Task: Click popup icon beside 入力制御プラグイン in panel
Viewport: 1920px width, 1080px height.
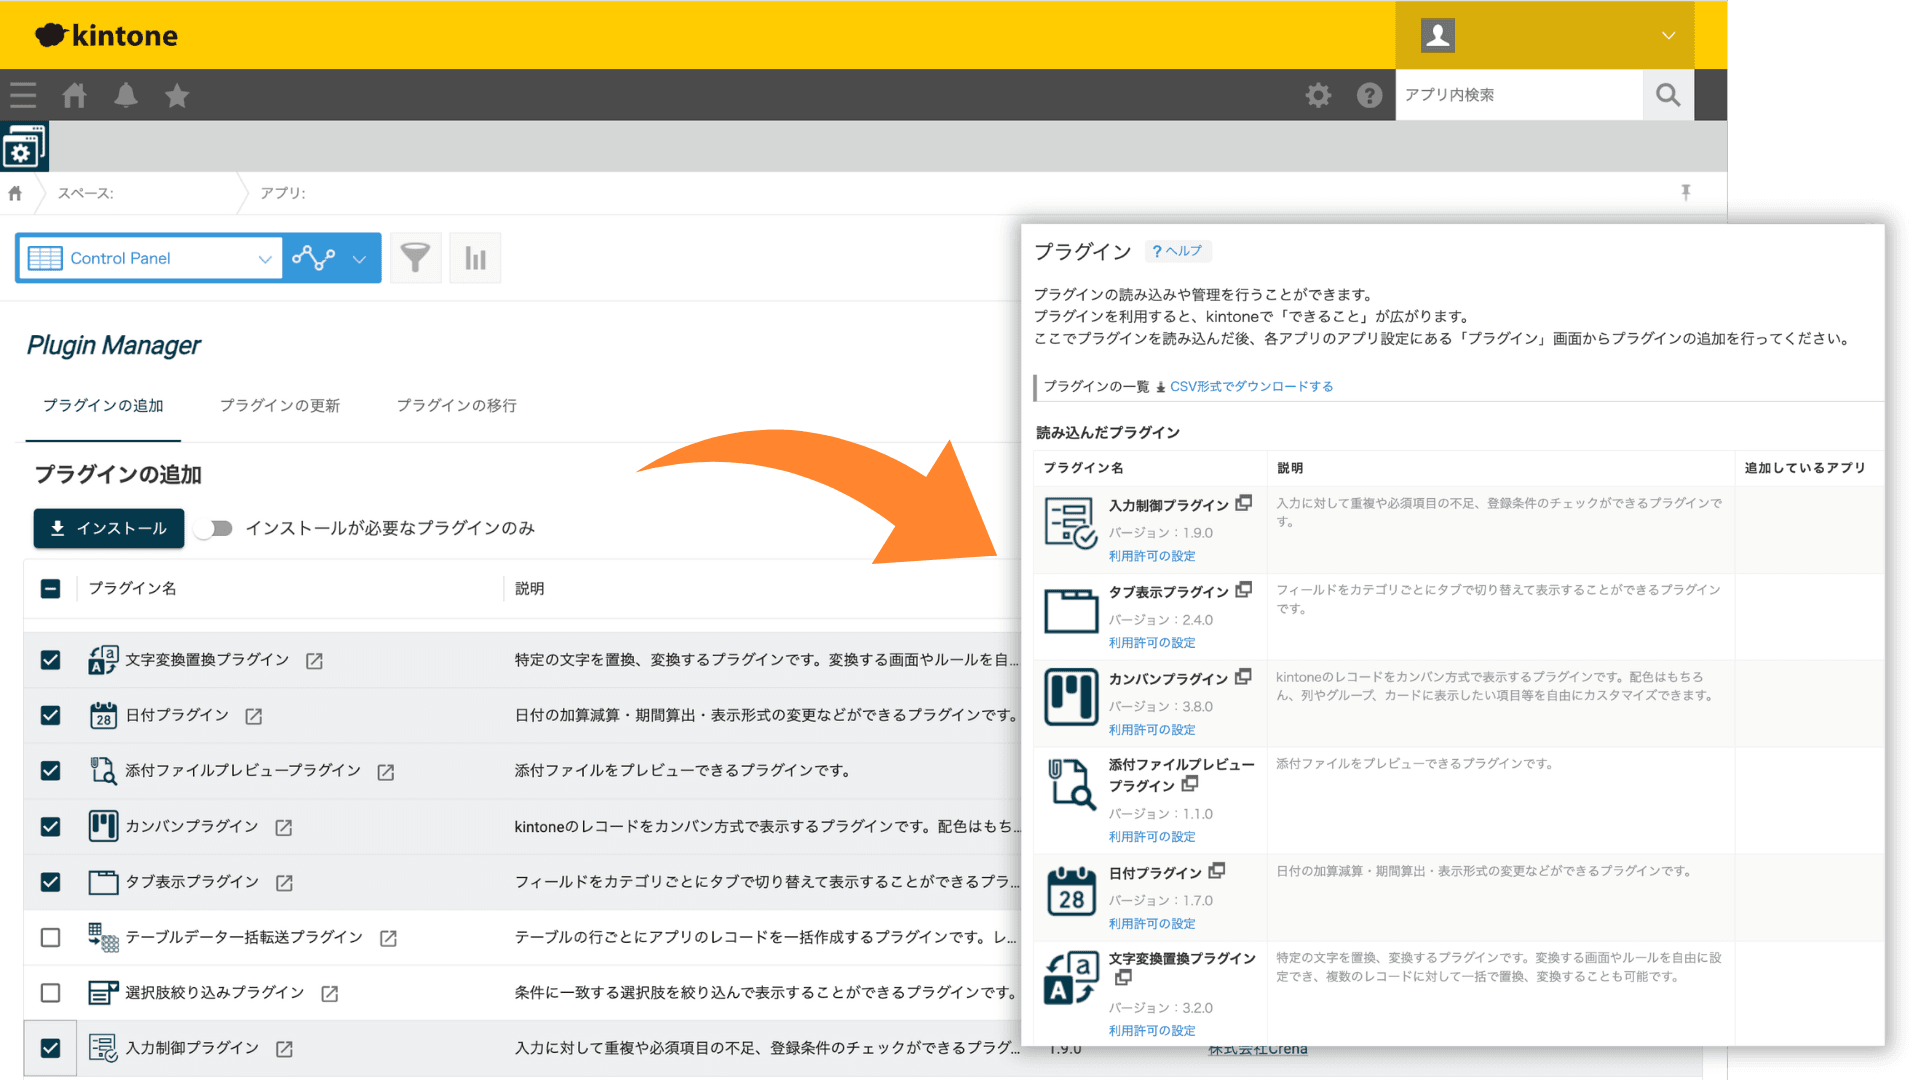Action: (1244, 503)
